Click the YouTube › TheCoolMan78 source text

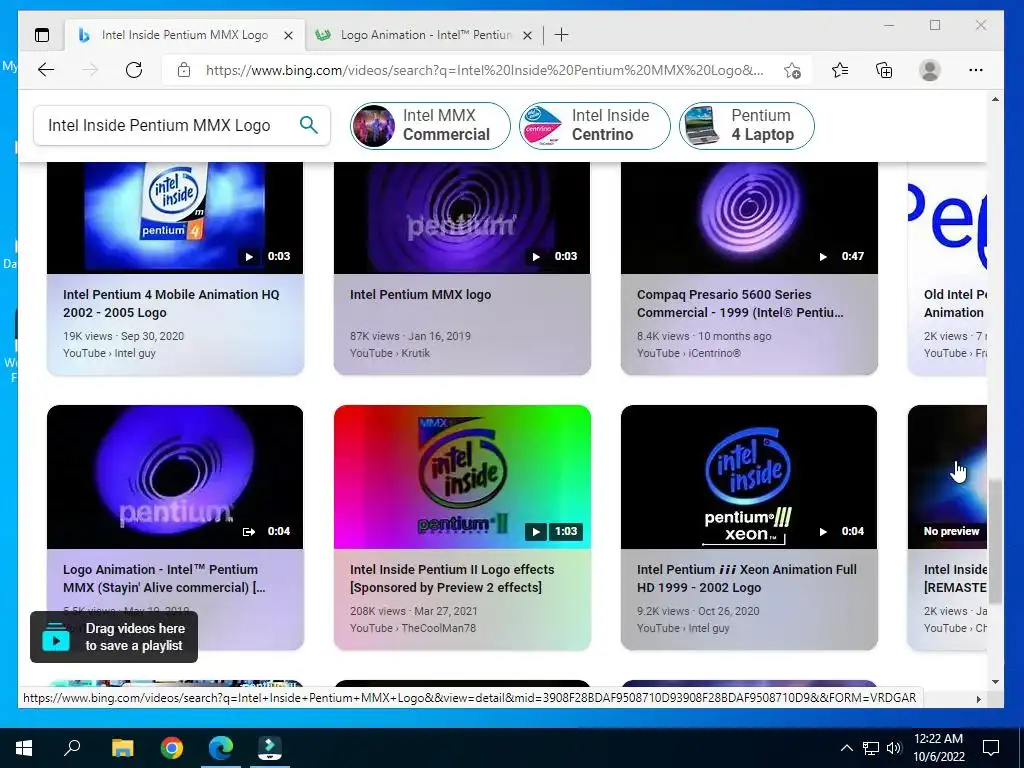pyautogui.click(x=413, y=628)
